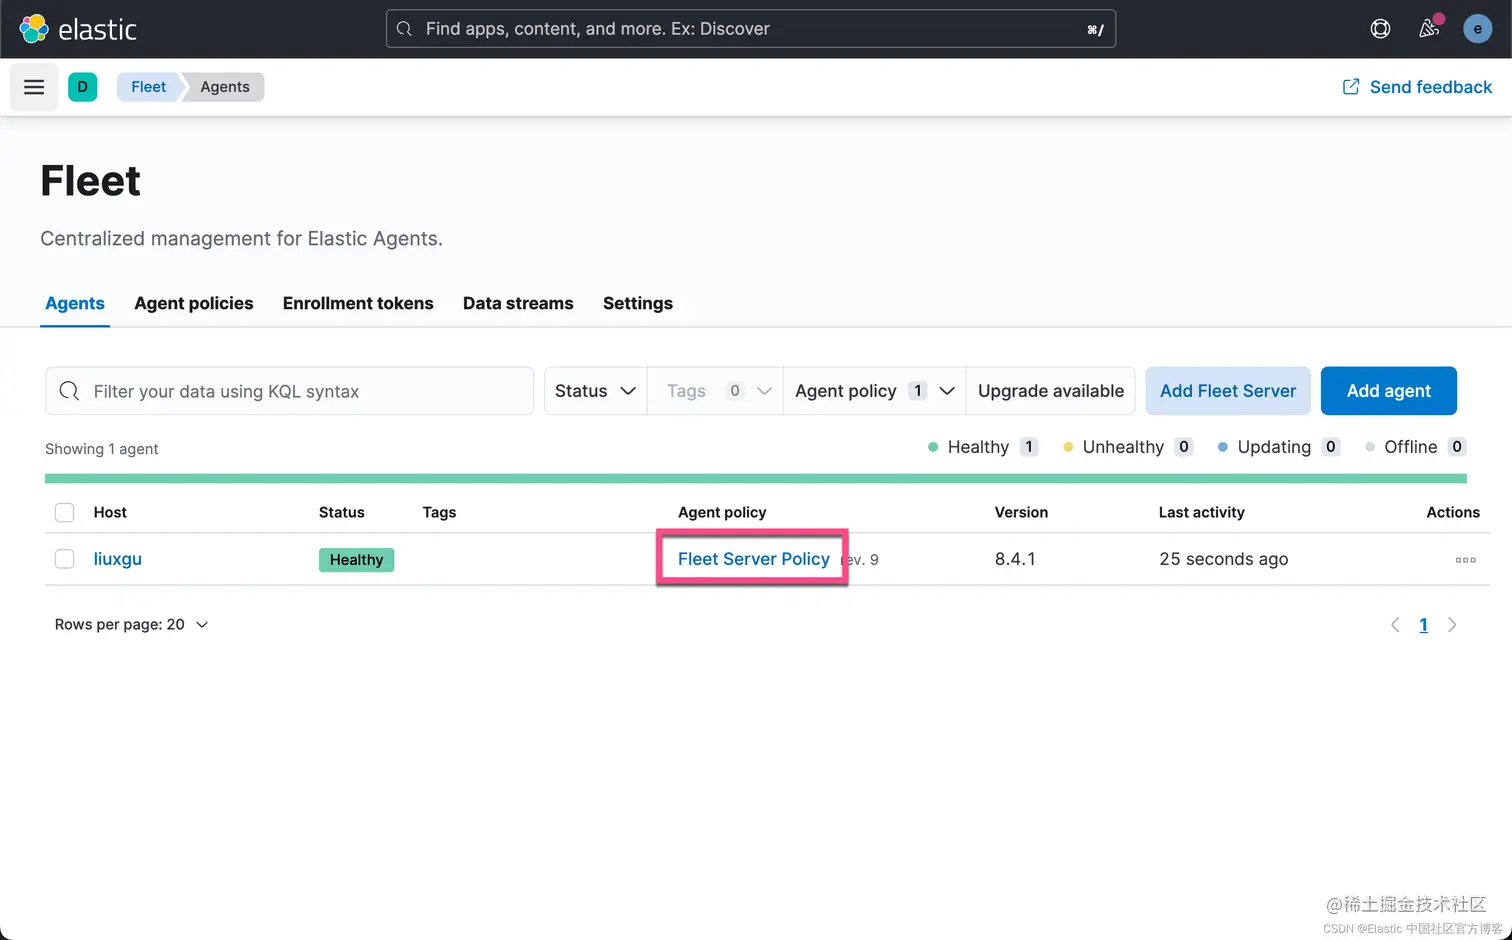Switch to the Agent policies tab
Screen dimensions: 1512x940
(194, 303)
